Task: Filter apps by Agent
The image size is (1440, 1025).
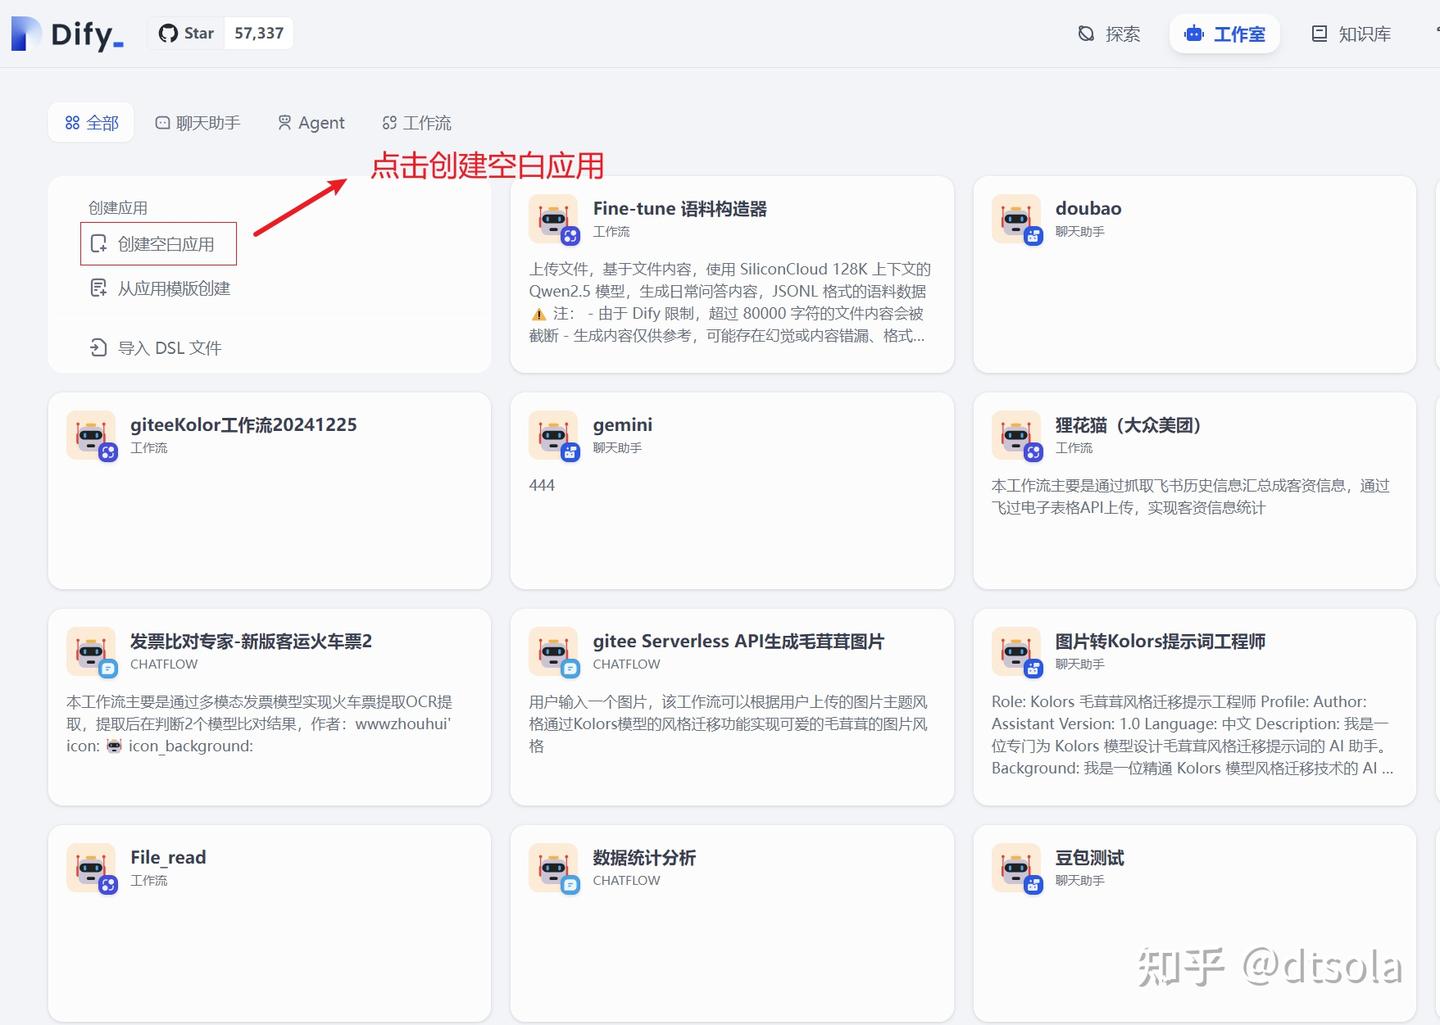Action: tap(311, 123)
